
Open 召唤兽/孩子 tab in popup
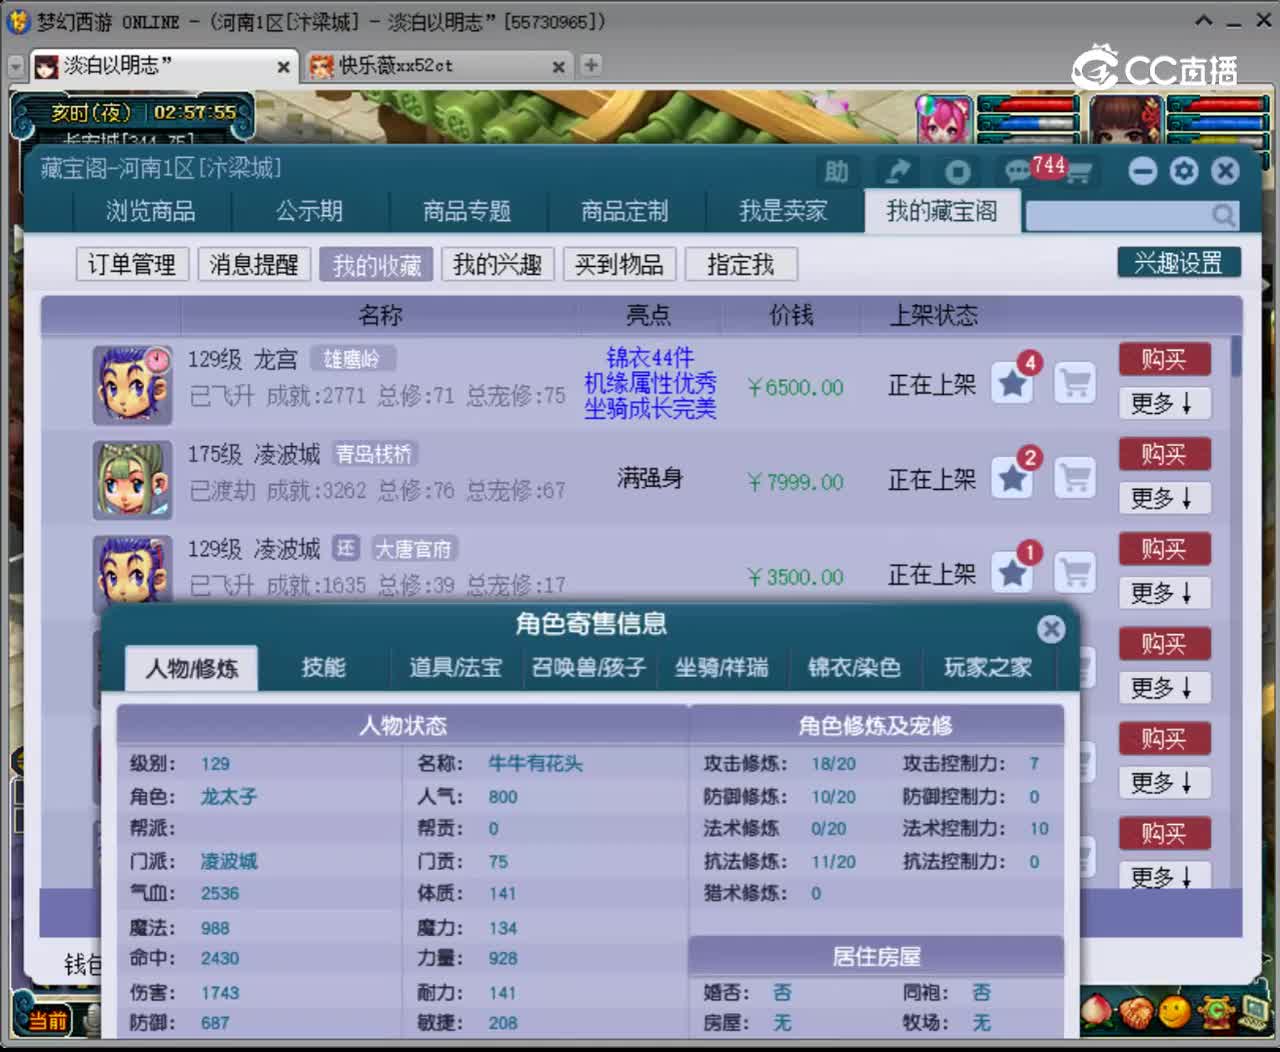[x=589, y=668]
